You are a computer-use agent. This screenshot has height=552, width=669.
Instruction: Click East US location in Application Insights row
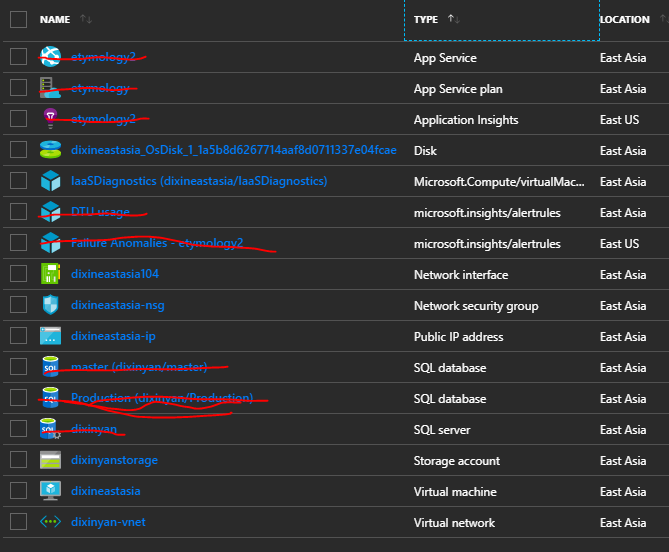coord(620,120)
